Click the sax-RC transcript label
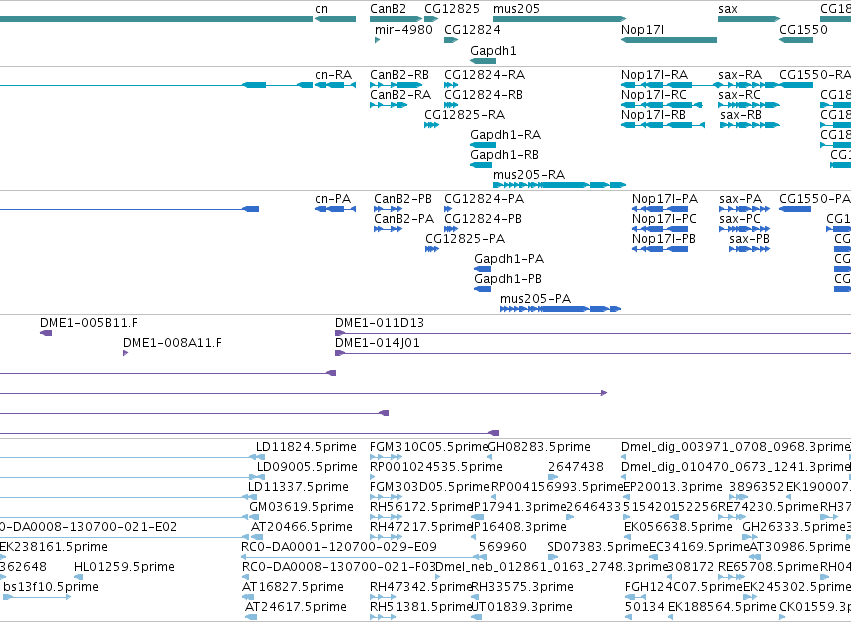851x622 pixels. click(739, 94)
